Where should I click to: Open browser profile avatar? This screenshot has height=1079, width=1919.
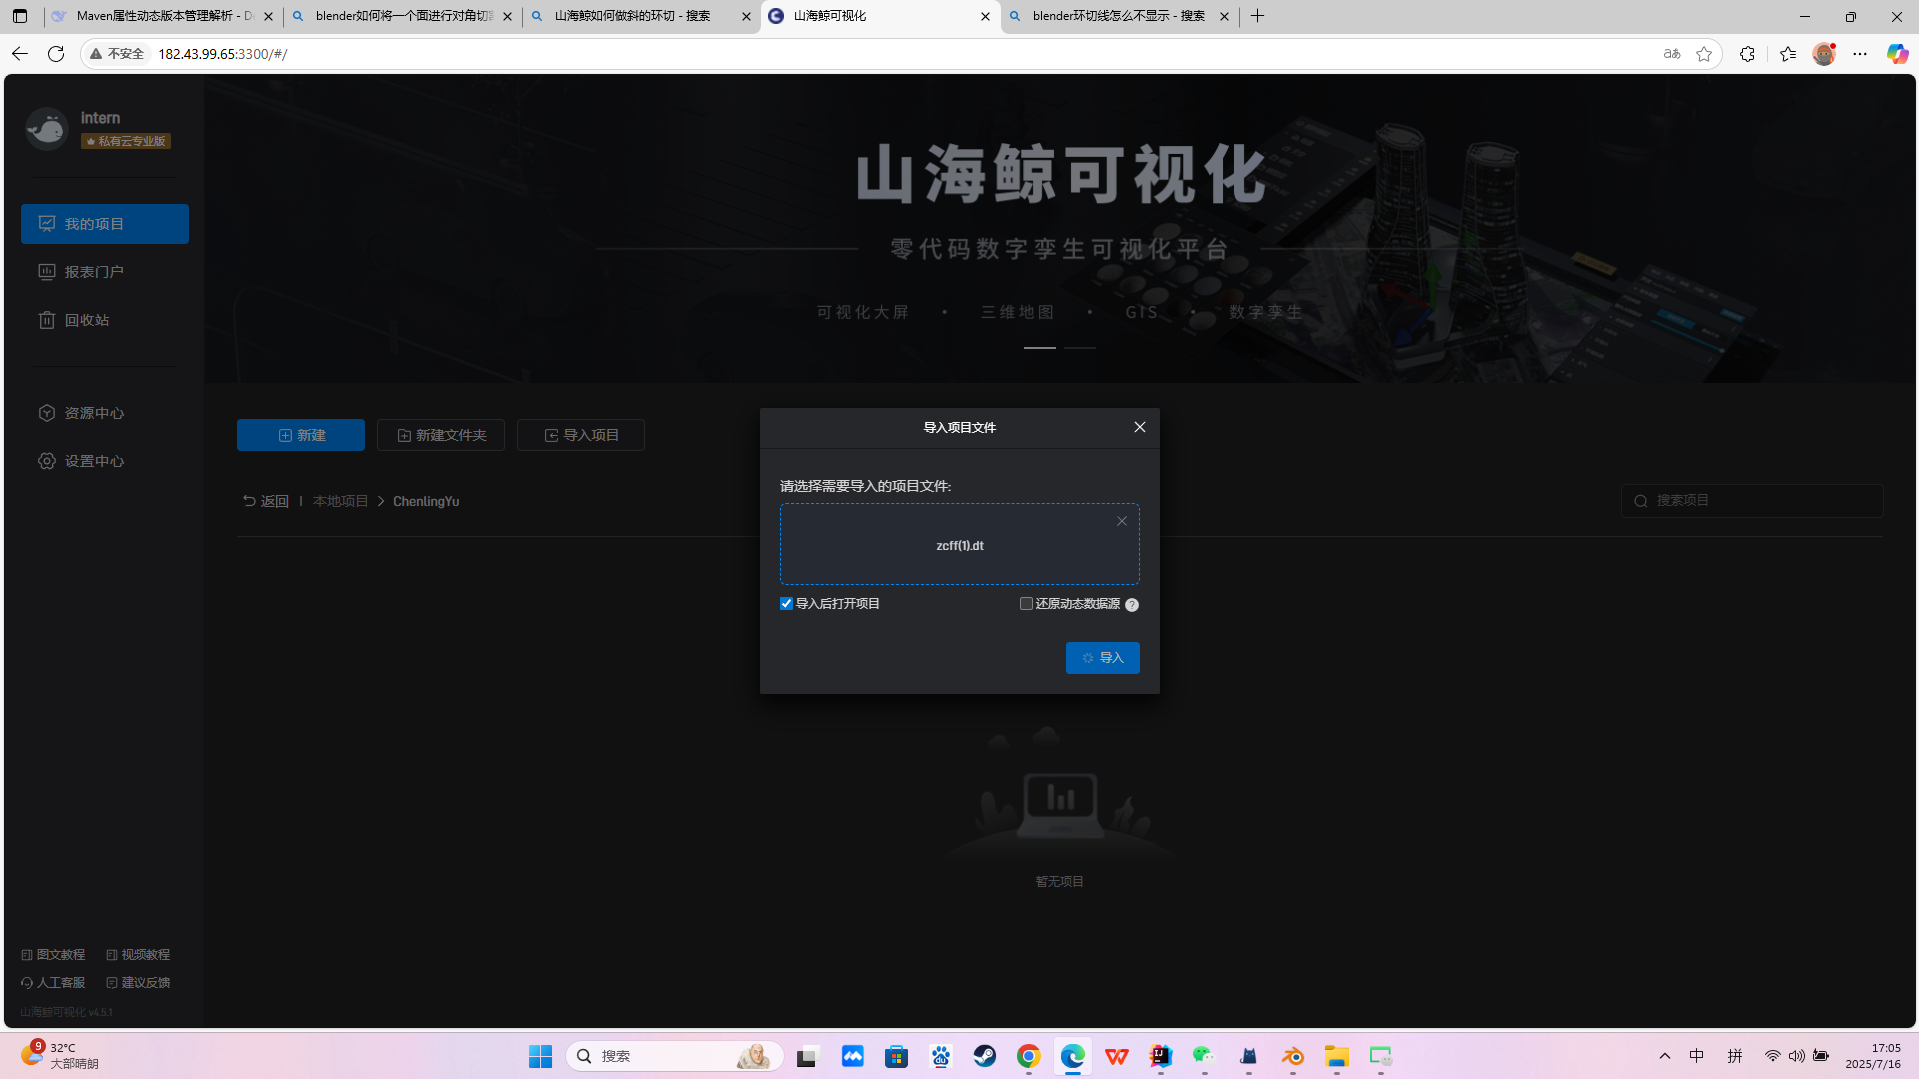[1824, 54]
